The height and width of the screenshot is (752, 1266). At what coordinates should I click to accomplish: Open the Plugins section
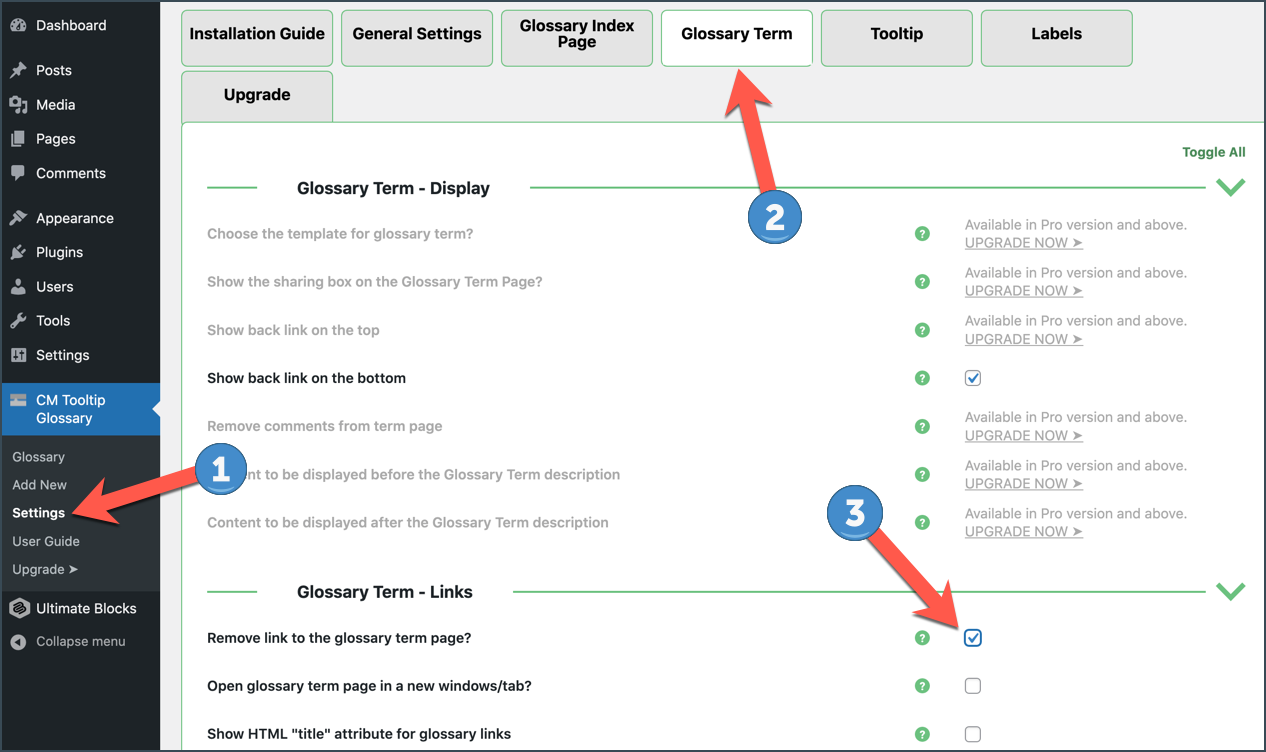pos(58,252)
